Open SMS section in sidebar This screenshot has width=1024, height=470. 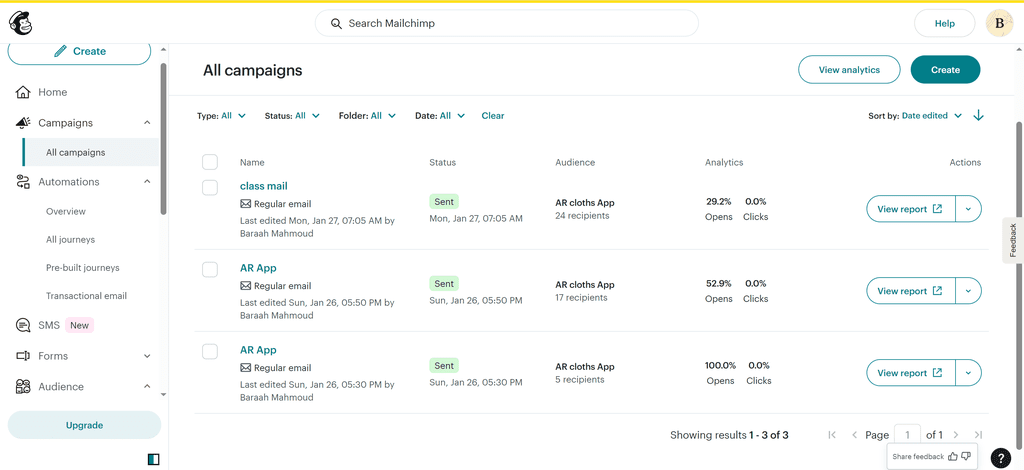coord(49,325)
